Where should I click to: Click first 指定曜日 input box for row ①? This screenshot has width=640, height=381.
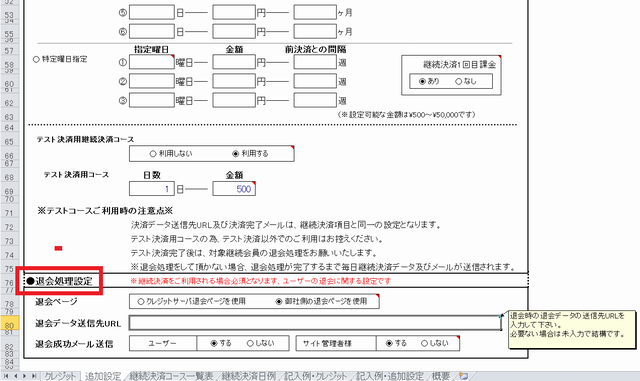point(152,62)
